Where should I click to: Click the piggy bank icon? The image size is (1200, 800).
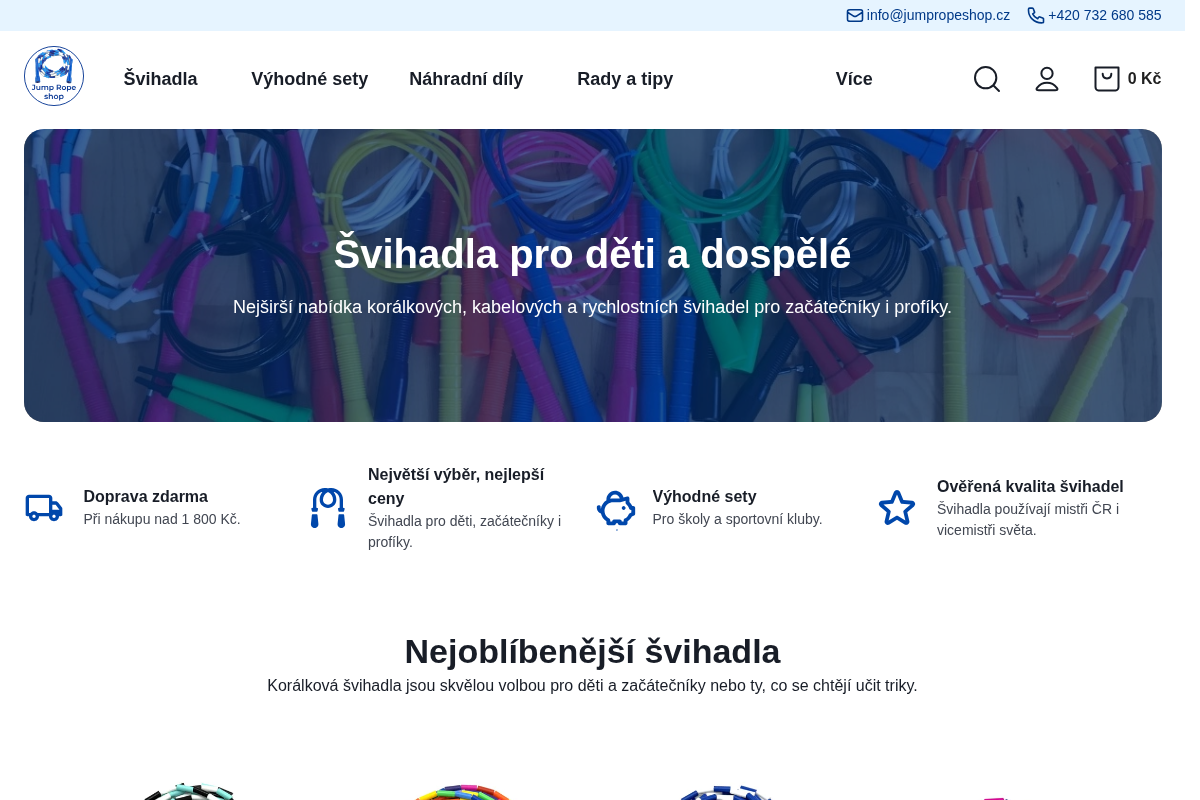click(x=616, y=508)
